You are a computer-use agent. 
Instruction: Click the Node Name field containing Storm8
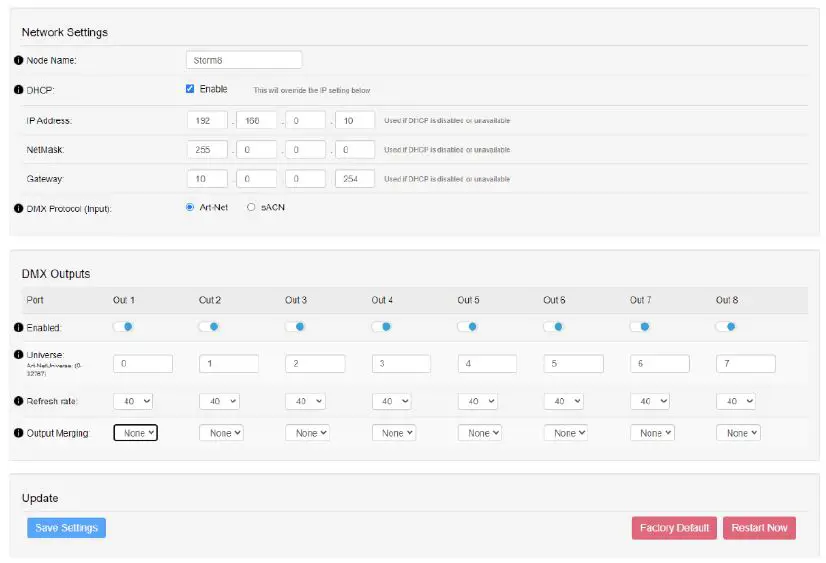click(244, 60)
